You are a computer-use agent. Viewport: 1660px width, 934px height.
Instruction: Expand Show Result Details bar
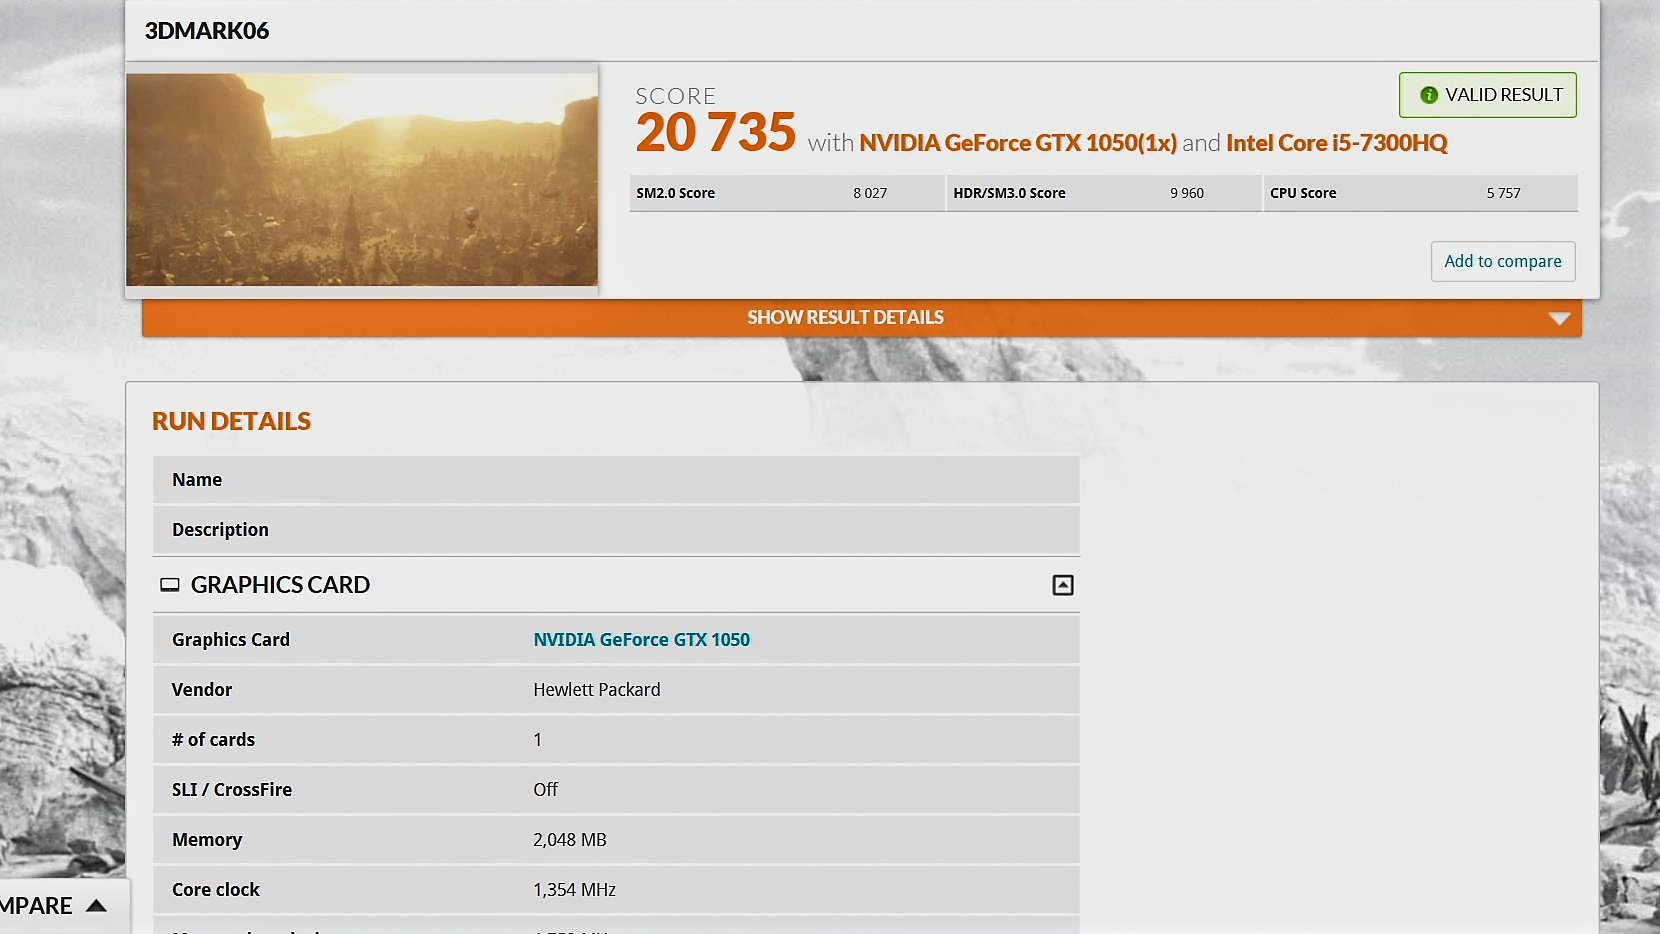click(x=862, y=317)
